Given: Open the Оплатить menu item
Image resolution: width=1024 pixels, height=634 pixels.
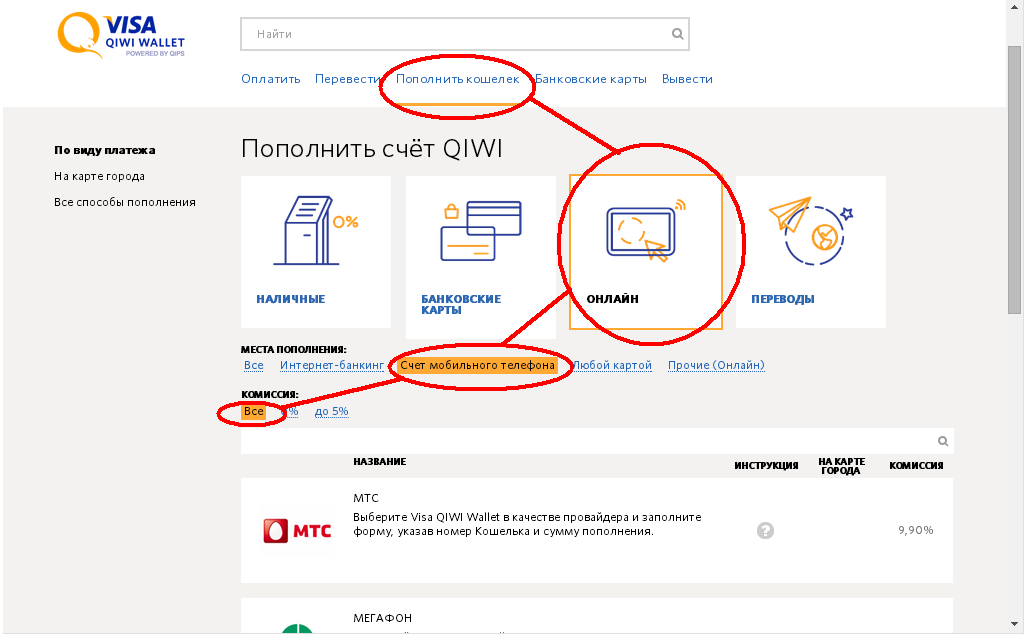Looking at the screenshot, I should click(x=270, y=79).
